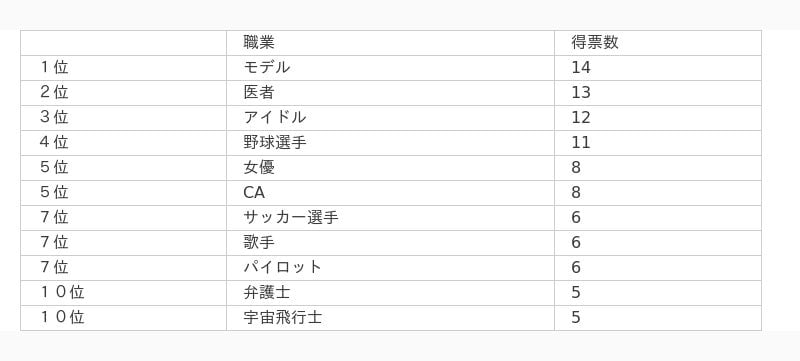Image resolution: width=800 pixels, height=361 pixels.
Task: Click the アイドル occupation cell
Action: pyautogui.click(x=390, y=118)
